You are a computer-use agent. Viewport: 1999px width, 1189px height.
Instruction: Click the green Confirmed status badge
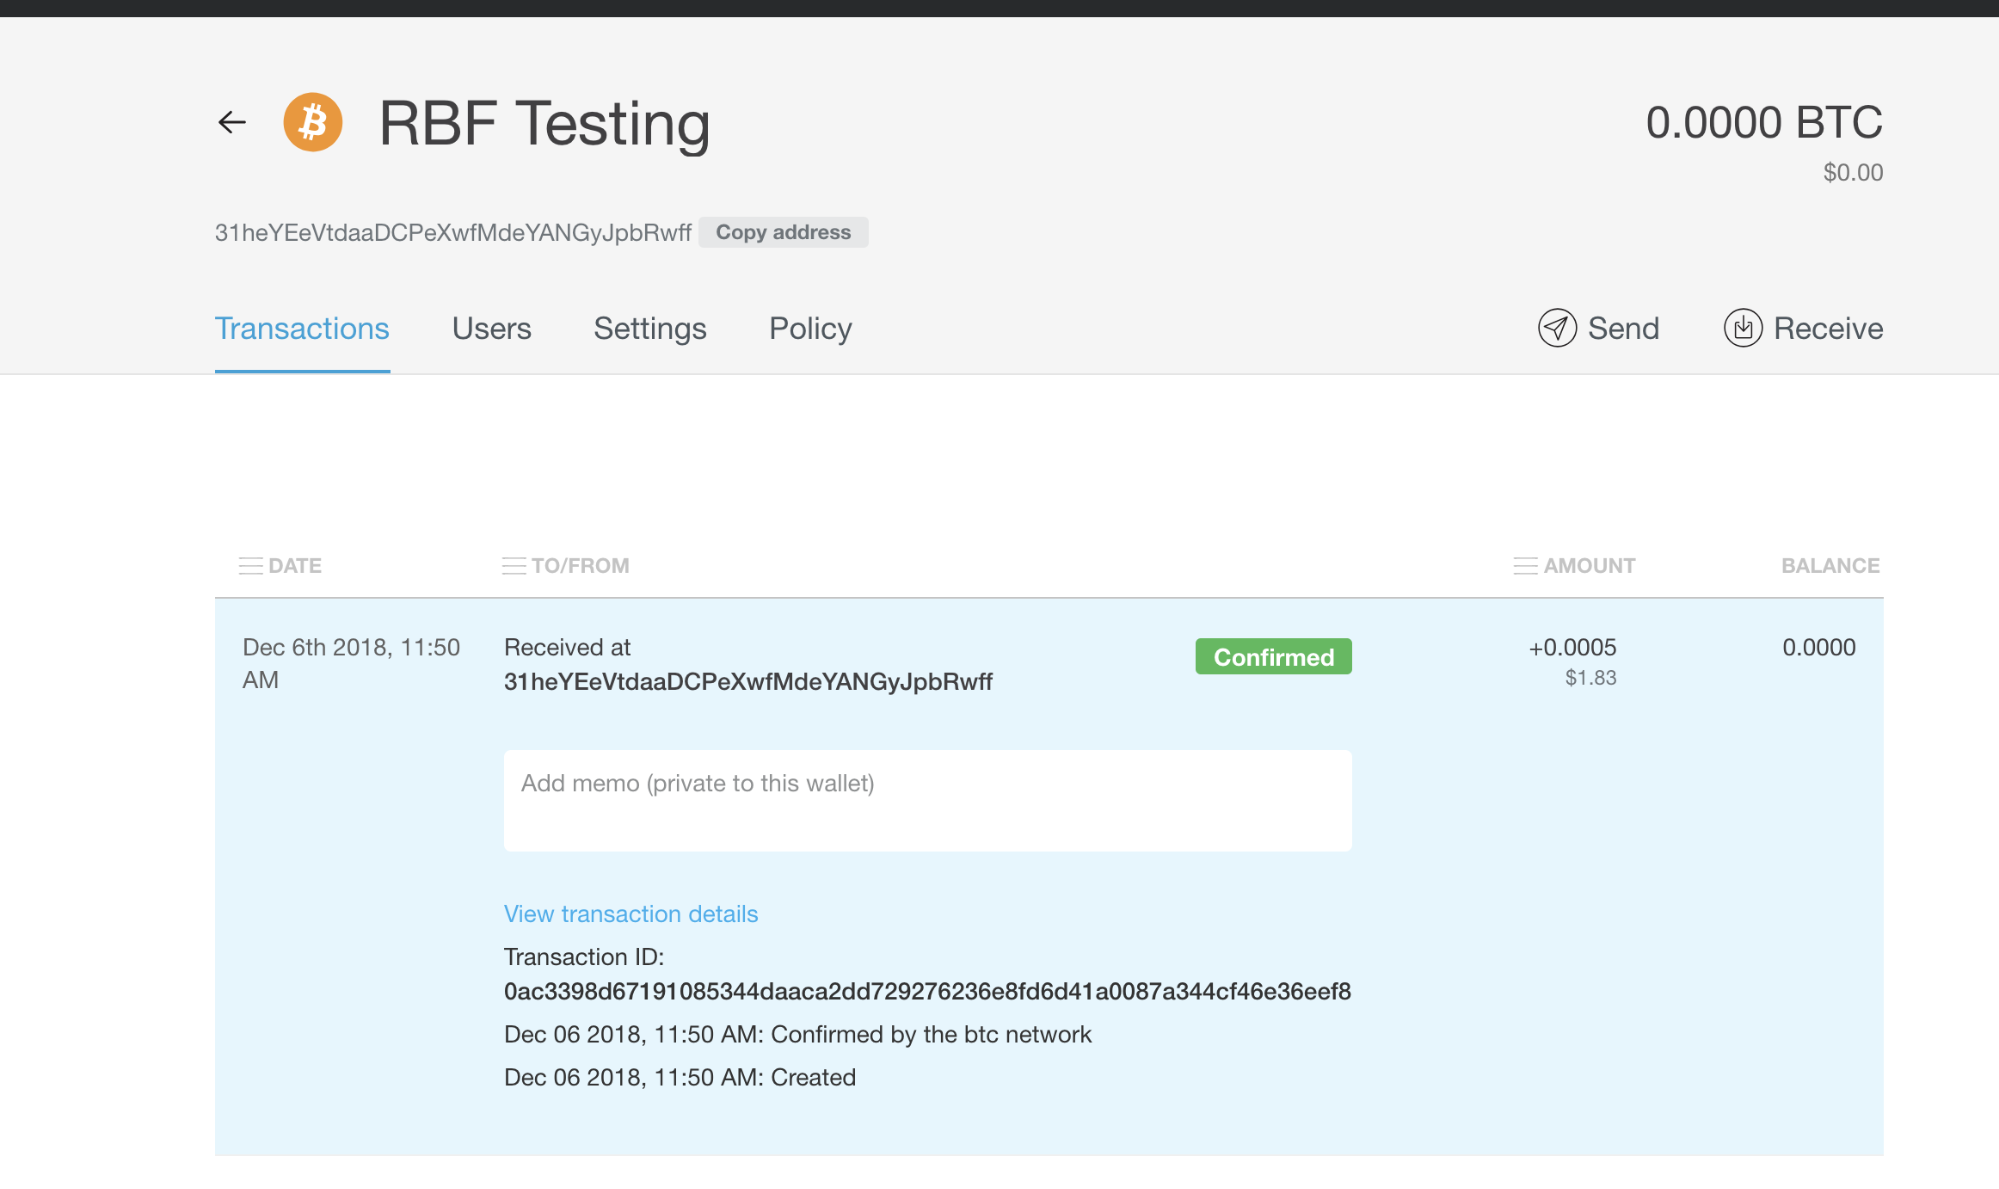tap(1273, 657)
